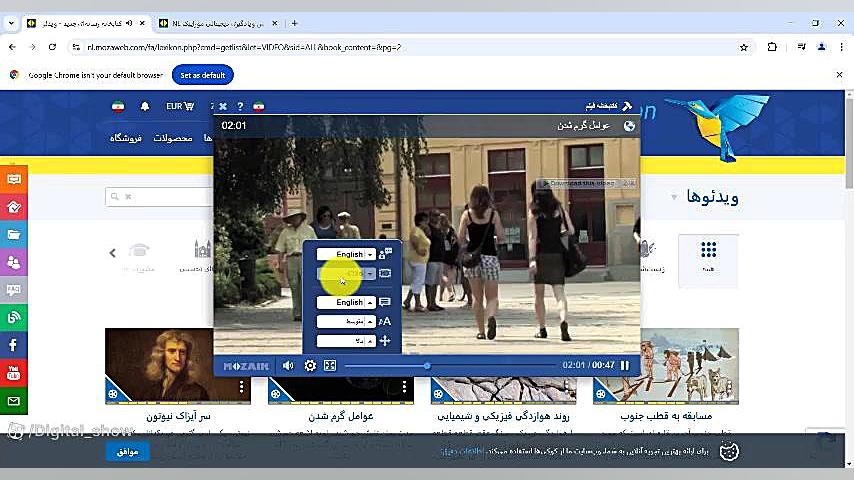
Task: Open the EUR shopping cart
Action: pos(180,106)
